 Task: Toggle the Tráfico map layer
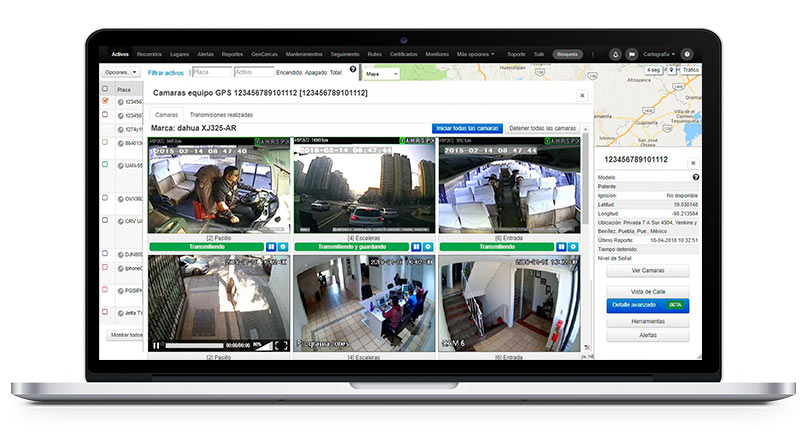[691, 70]
